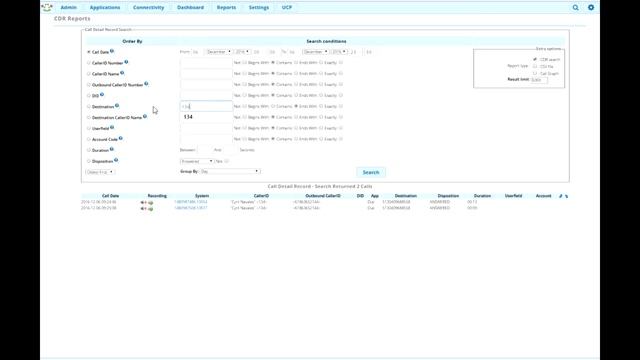
Task: Show help tooltip for Account Code
Action: click(121, 138)
